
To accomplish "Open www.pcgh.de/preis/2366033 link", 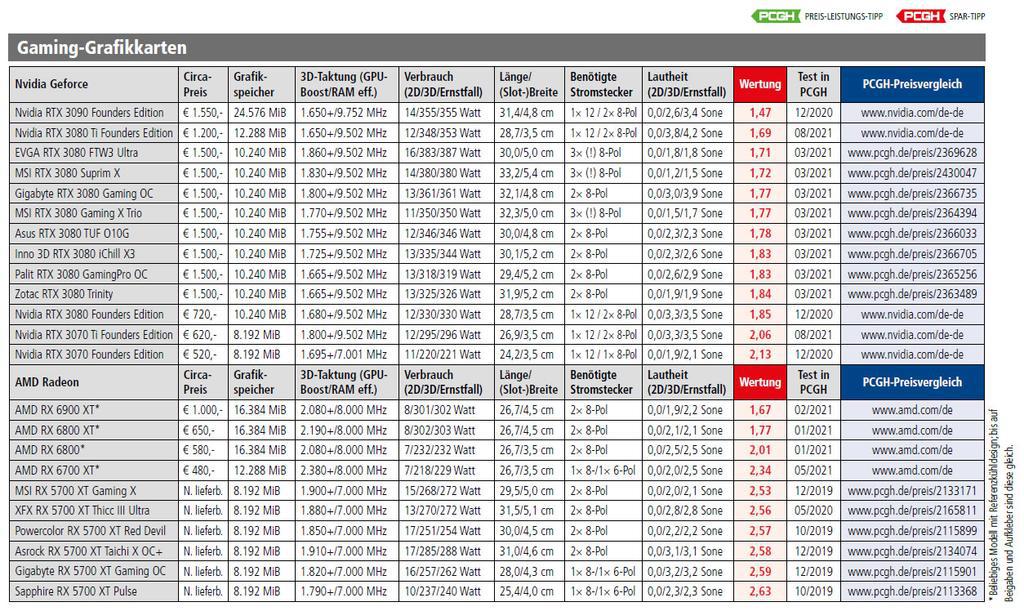I will [912, 234].
